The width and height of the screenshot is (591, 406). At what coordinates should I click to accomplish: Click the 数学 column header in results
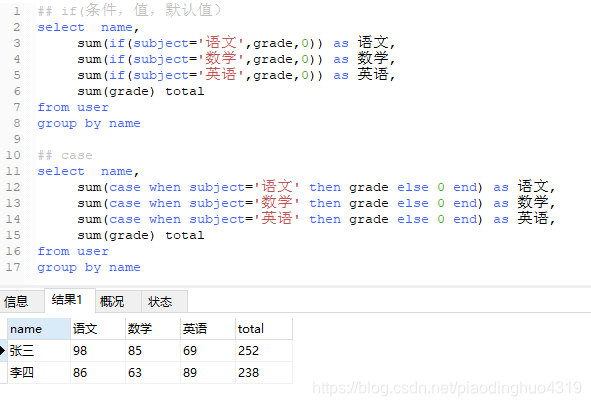[x=153, y=329]
